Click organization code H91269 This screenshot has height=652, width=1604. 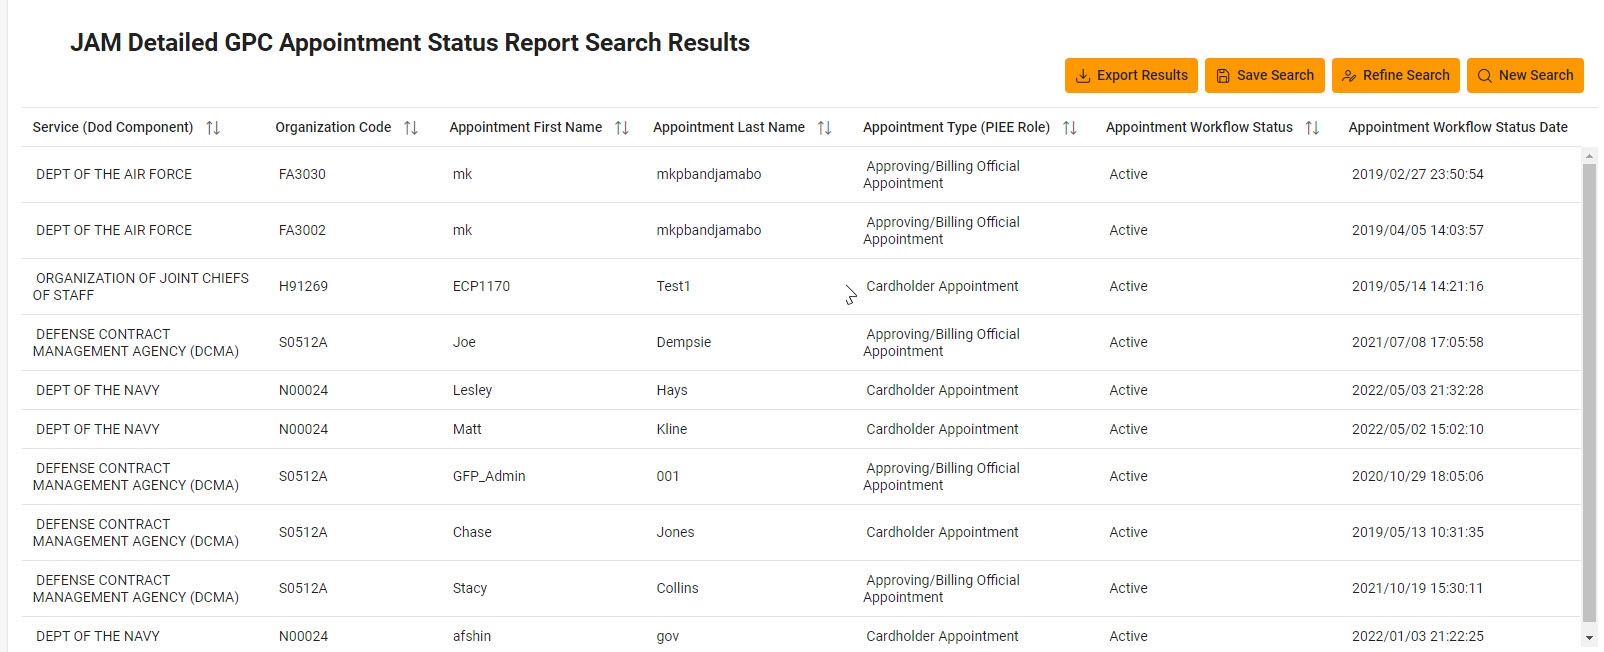pyautogui.click(x=303, y=286)
